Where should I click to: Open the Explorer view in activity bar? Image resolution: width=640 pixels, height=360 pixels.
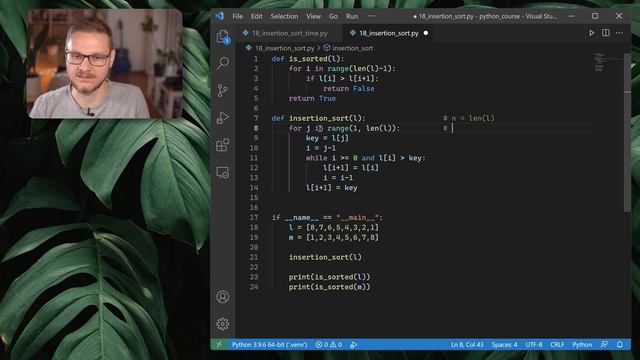coord(223,37)
